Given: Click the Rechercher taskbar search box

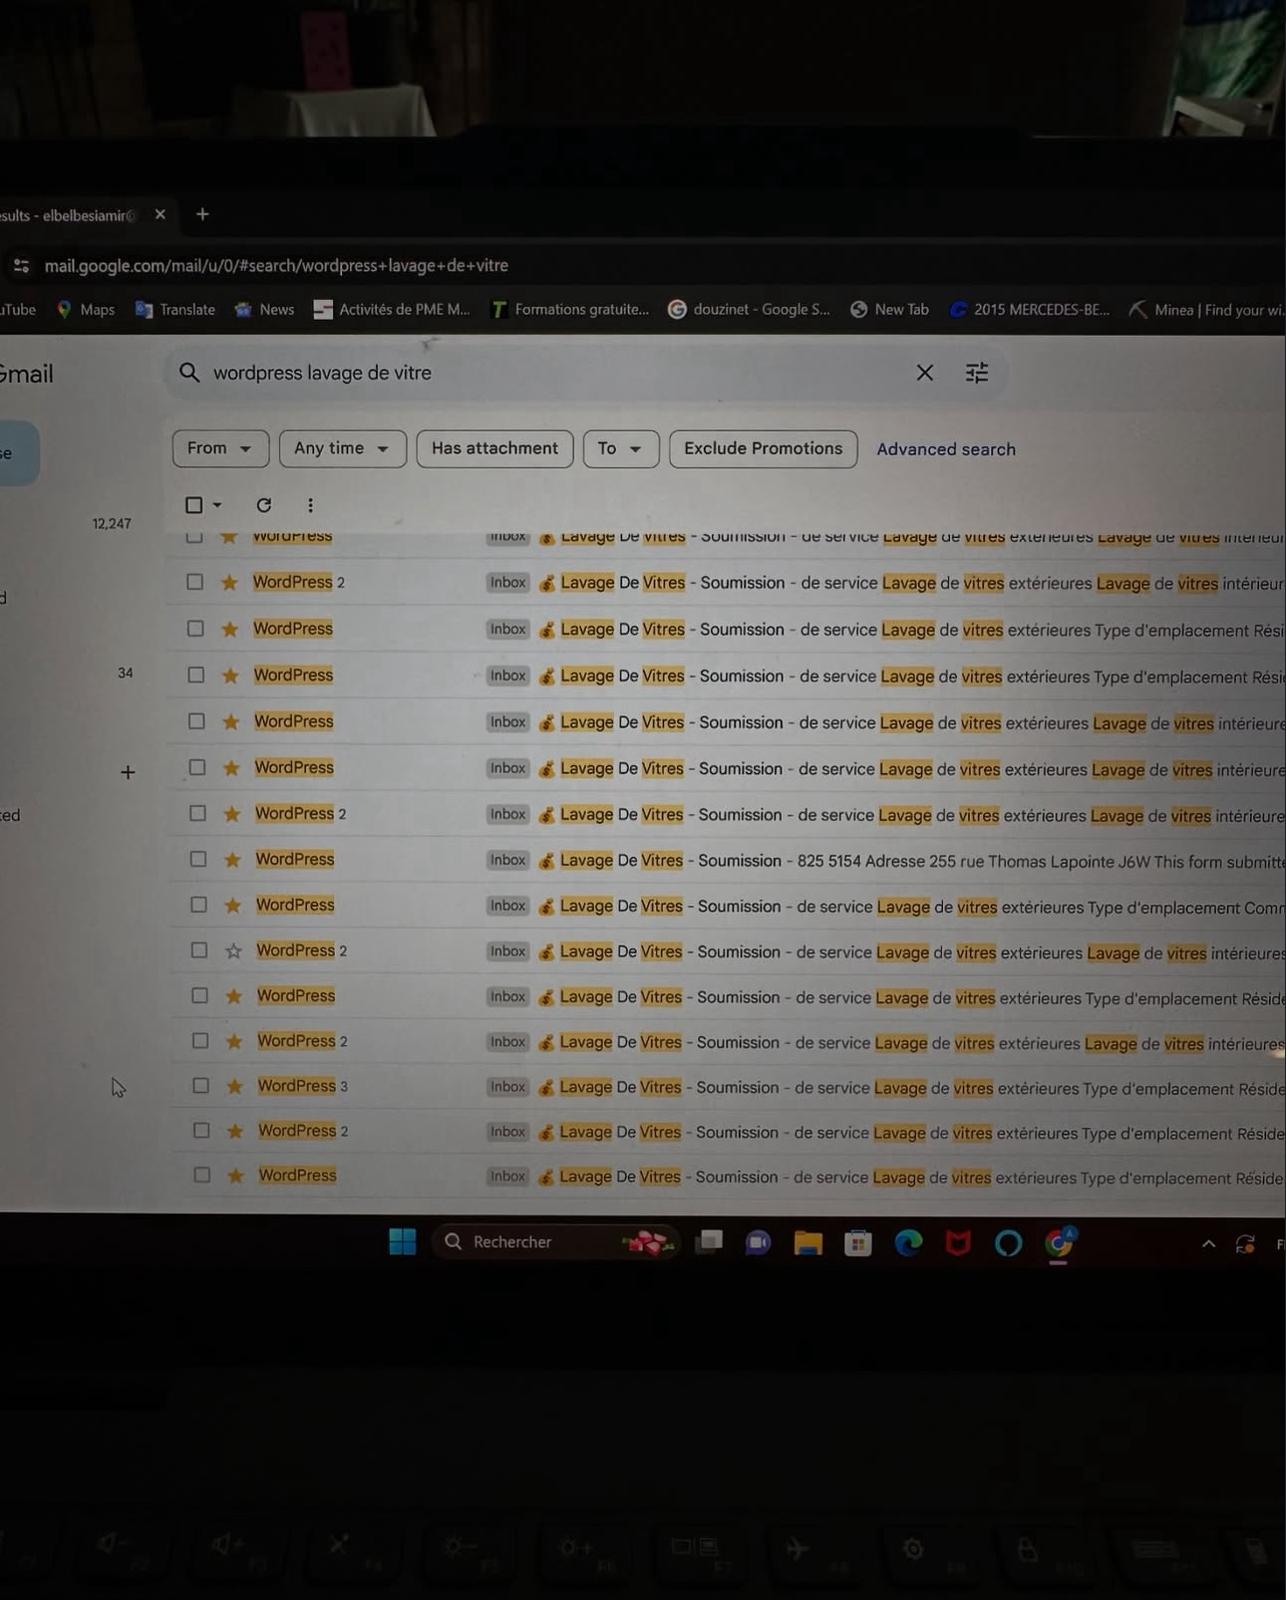Looking at the screenshot, I should click(556, 1242).
